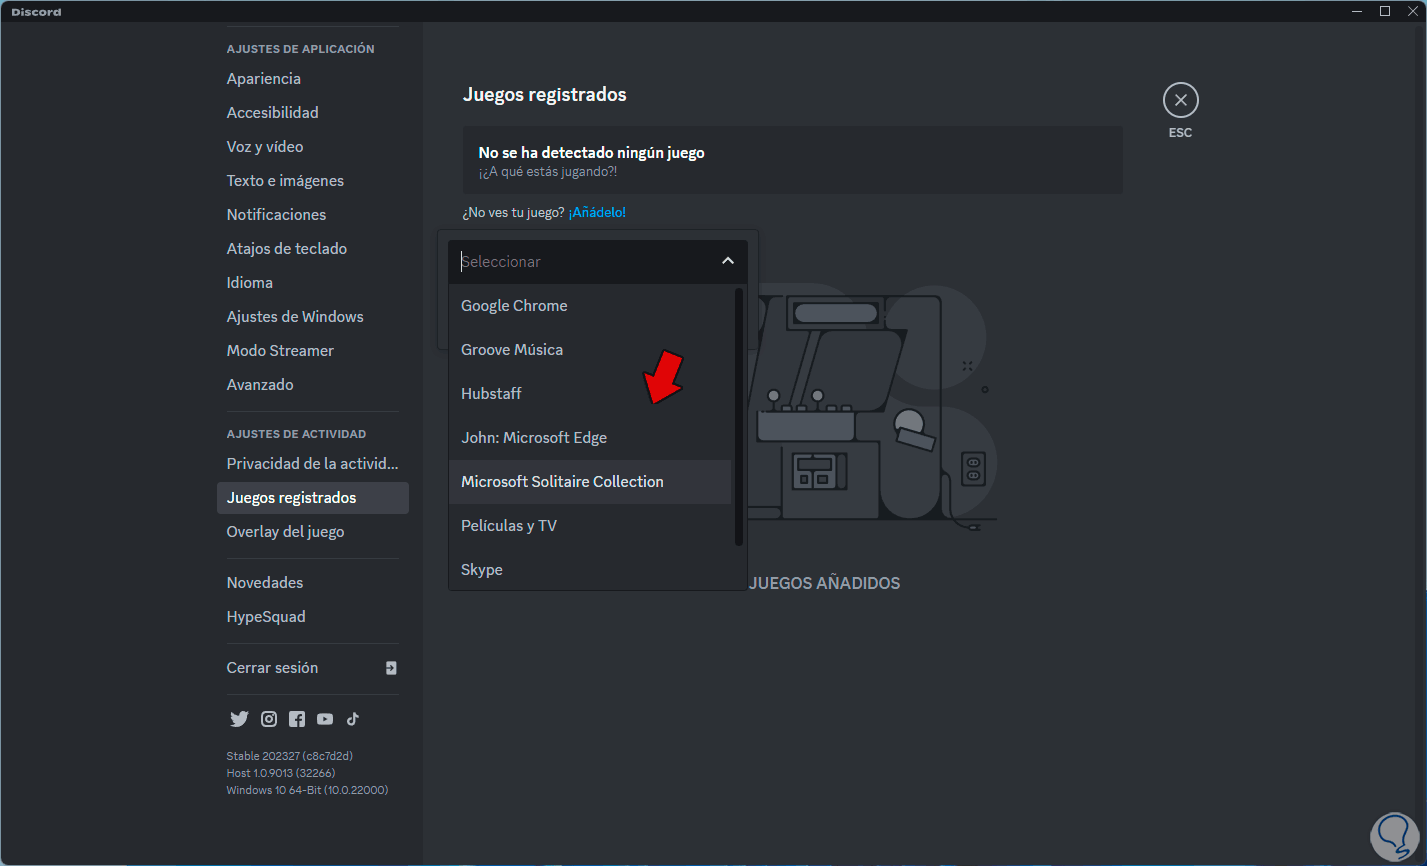Open Privacidad de la actividad section
The image size is (1427, 866).
point(313,464)
